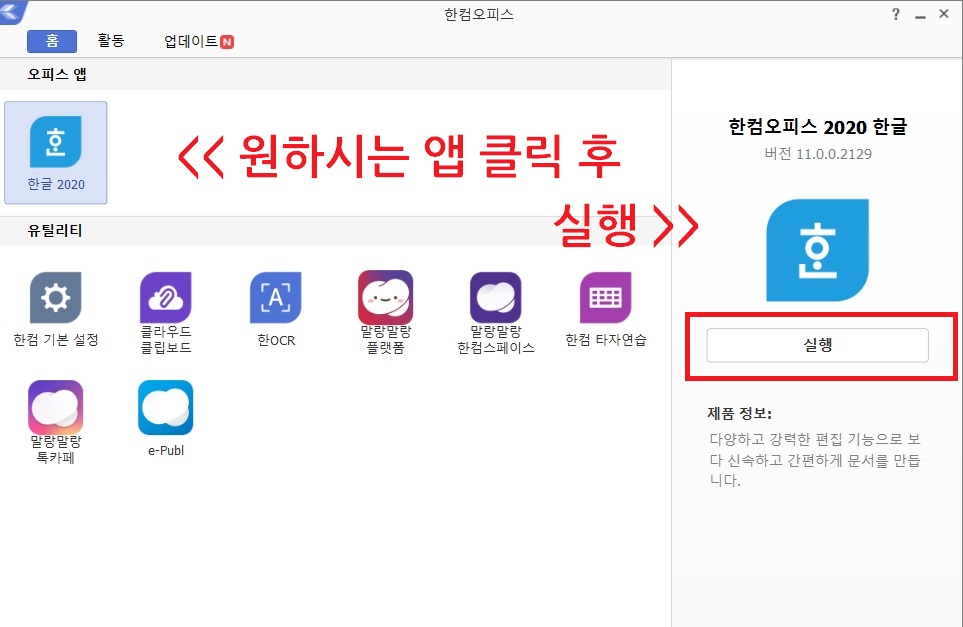Screen dimensions: 963x627
Task: Click the large 한글 product logo
Action: 817,248
